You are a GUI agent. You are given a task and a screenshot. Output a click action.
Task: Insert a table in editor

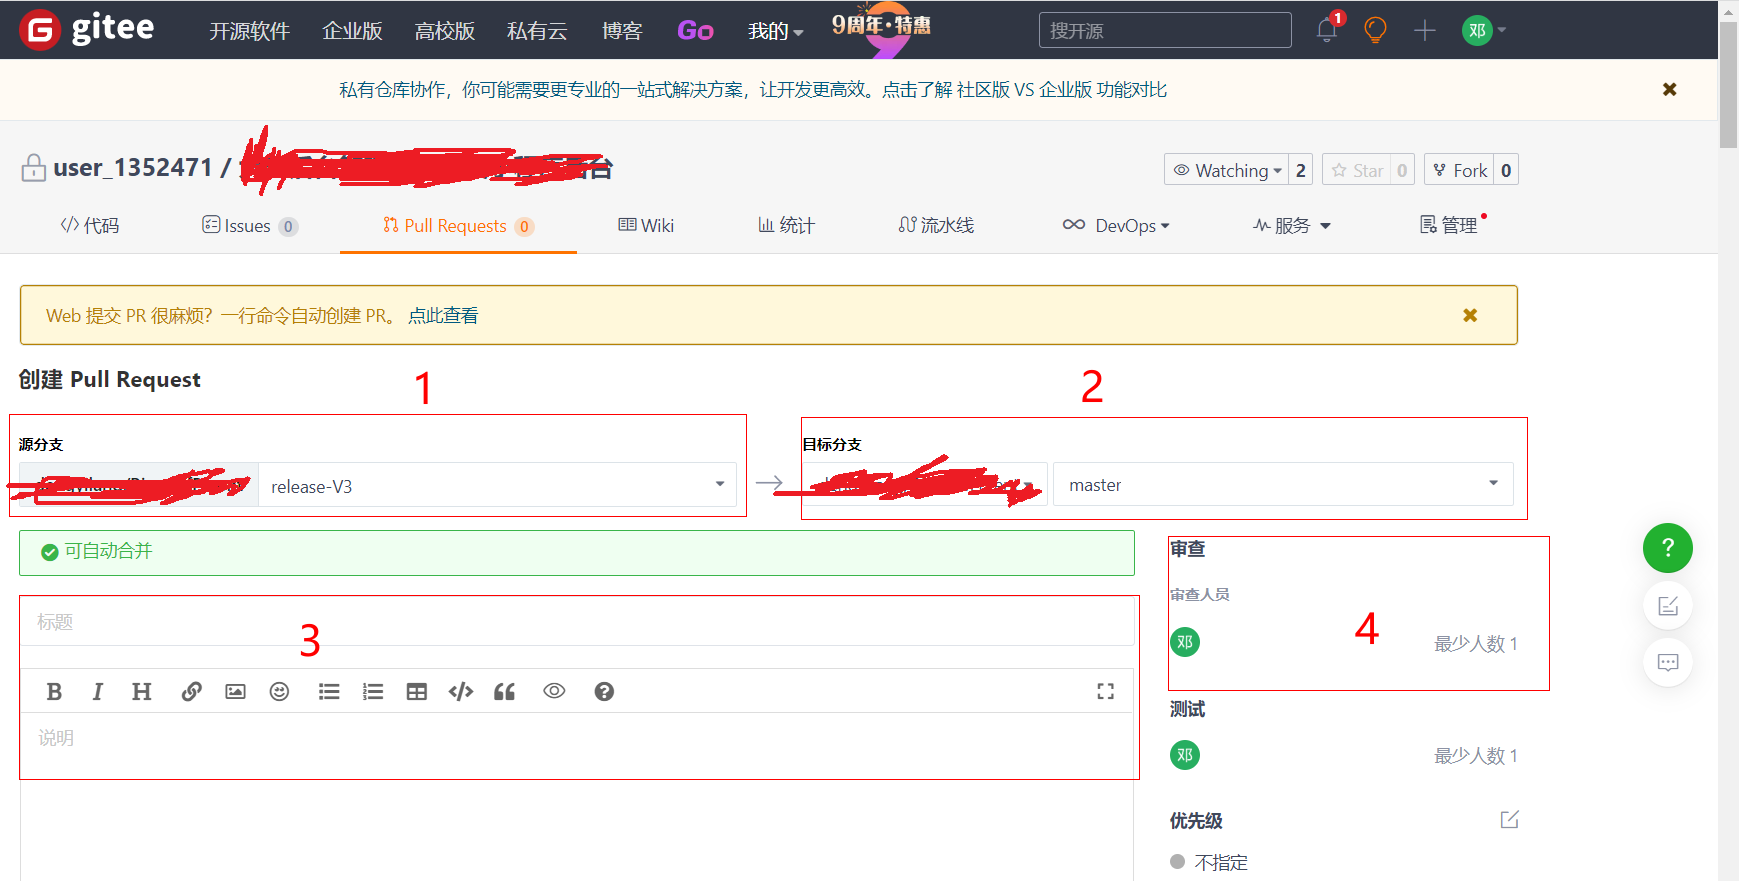[x=417, y=691]
